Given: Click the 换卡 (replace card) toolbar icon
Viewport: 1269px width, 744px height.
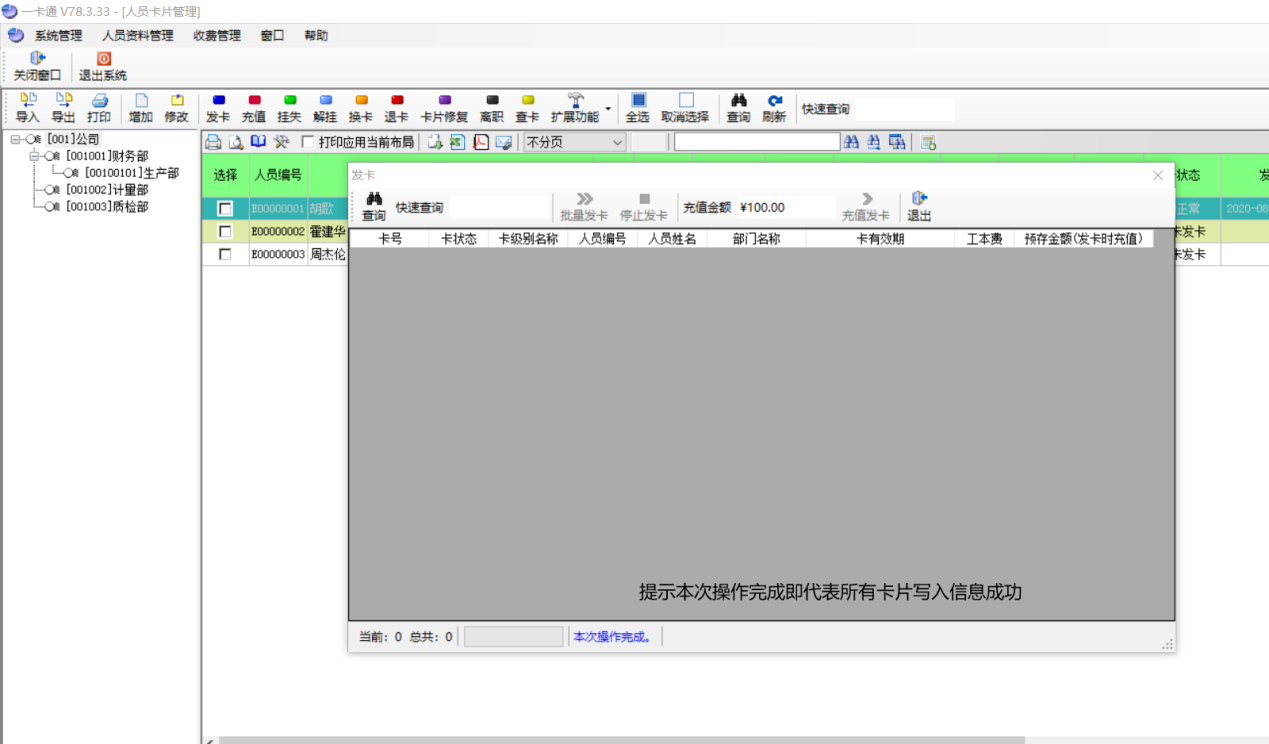Looking at the screenshot, I should [360, 108].
